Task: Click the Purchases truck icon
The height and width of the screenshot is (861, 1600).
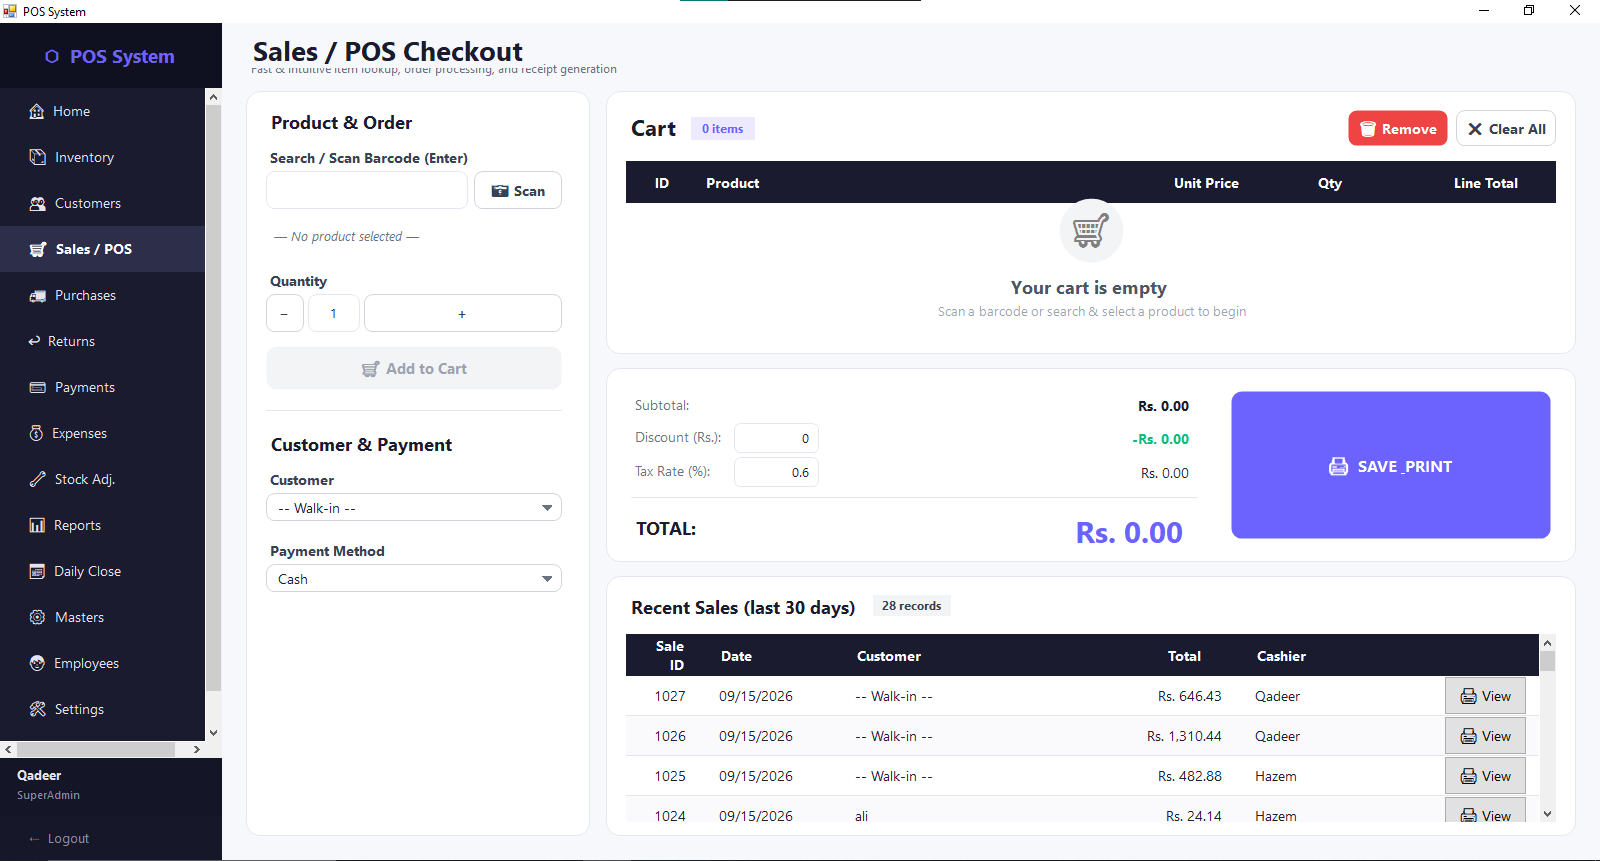Action: point(37,295)
